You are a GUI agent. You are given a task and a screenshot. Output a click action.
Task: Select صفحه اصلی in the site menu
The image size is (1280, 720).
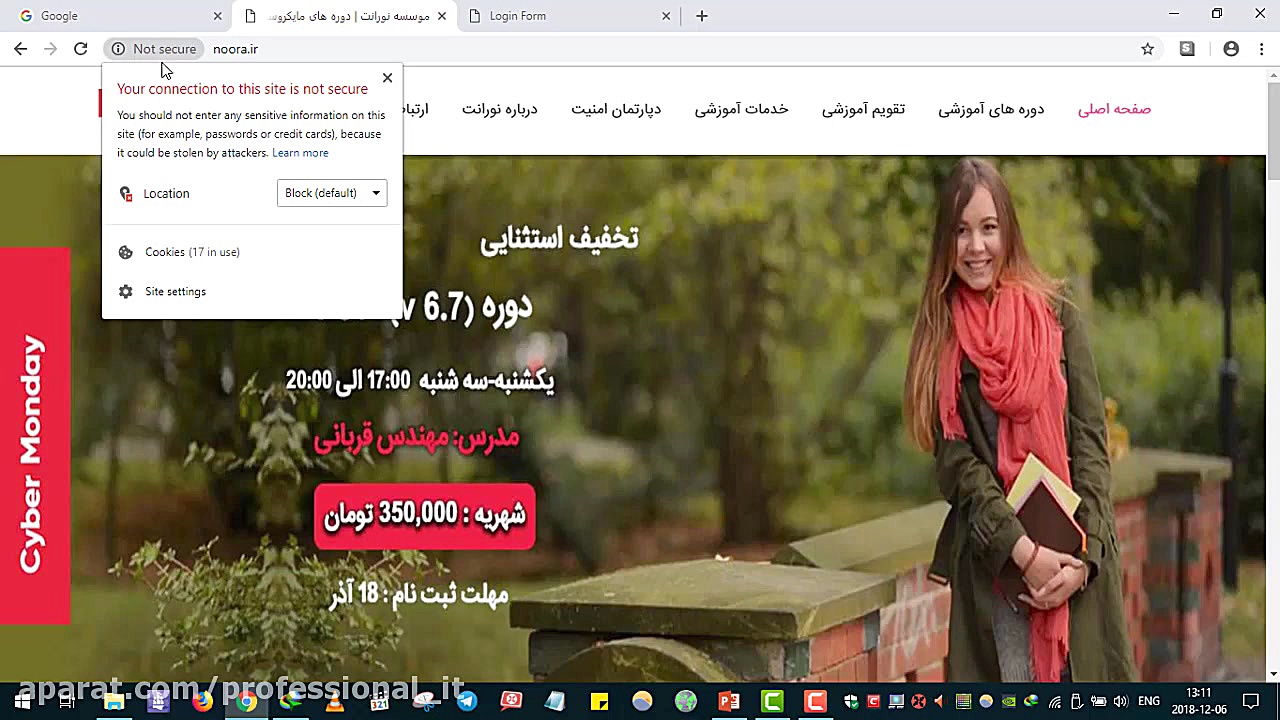click(1114, 109)
